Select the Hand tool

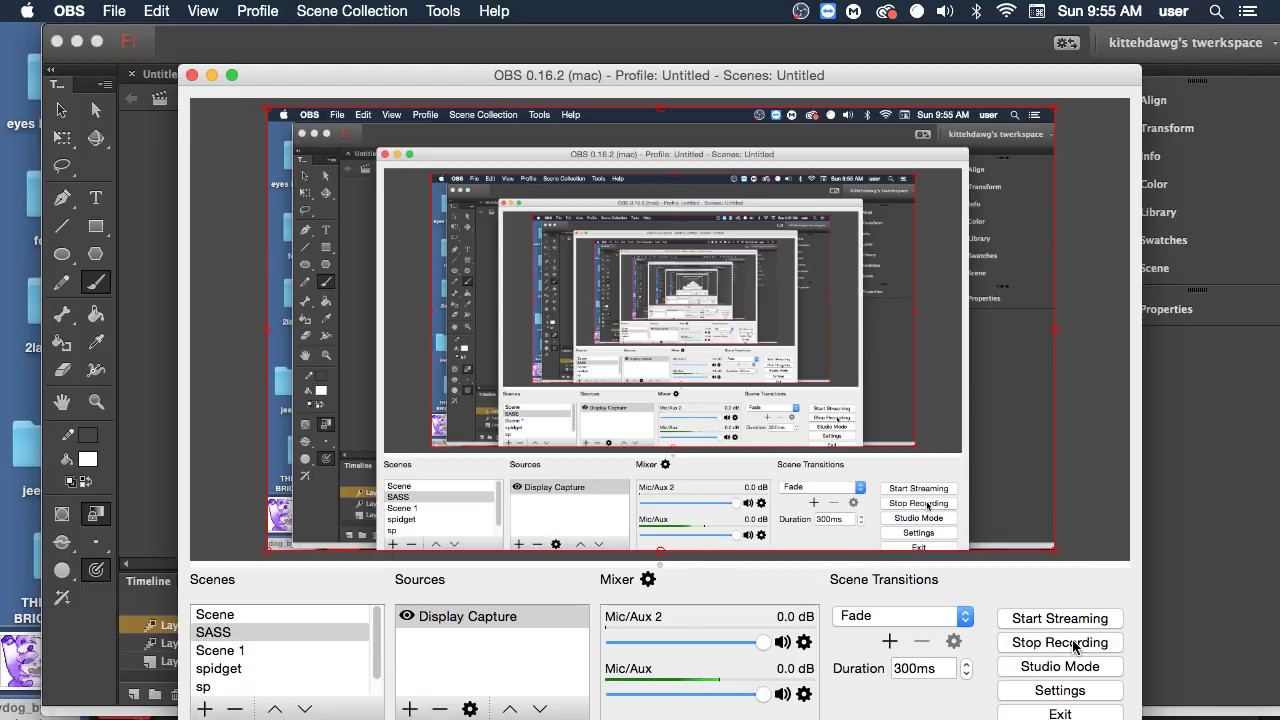[62, 401]
